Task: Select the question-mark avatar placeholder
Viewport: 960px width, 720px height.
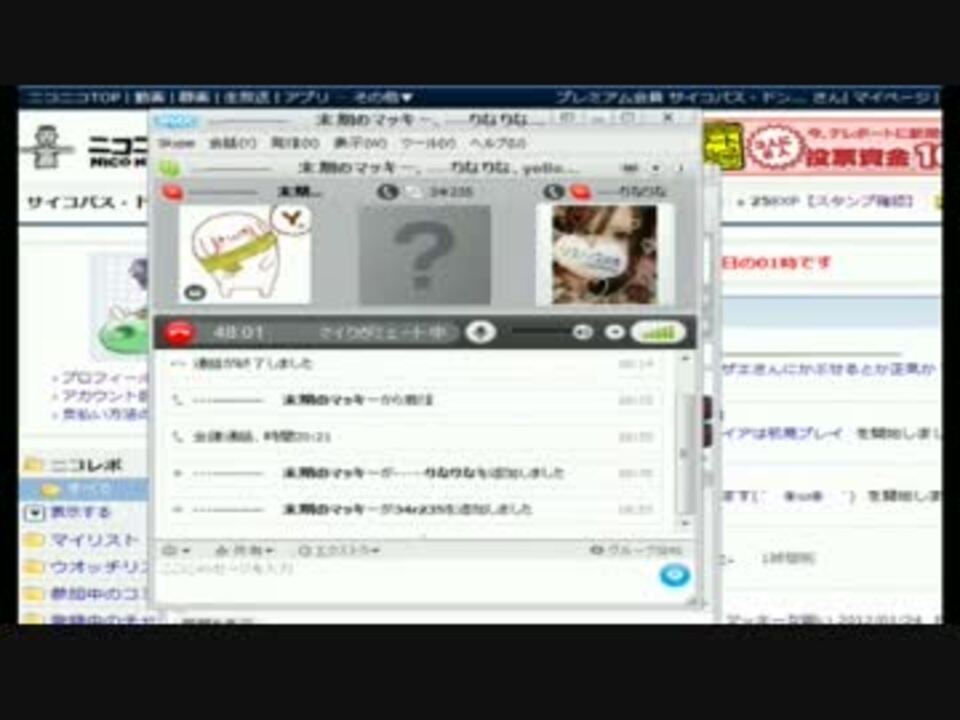Action: [x=424, y=255]
